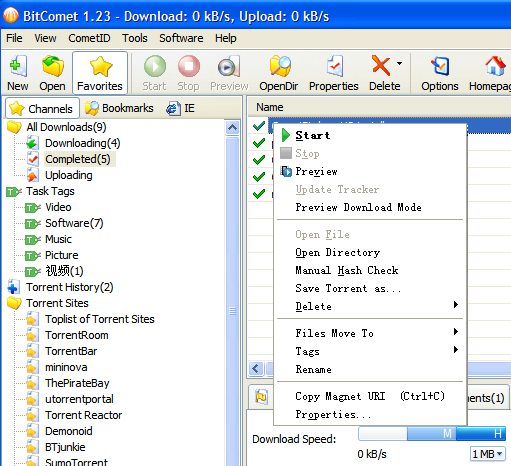Choose Properties... in the context menu
The height and width of the screenshot is (466, 511).
(370, 414)
